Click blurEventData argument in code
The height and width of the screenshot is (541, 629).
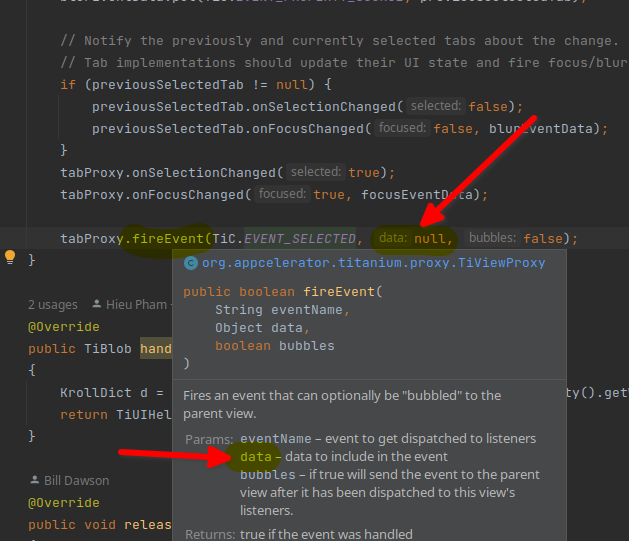[x=540, y=129]
